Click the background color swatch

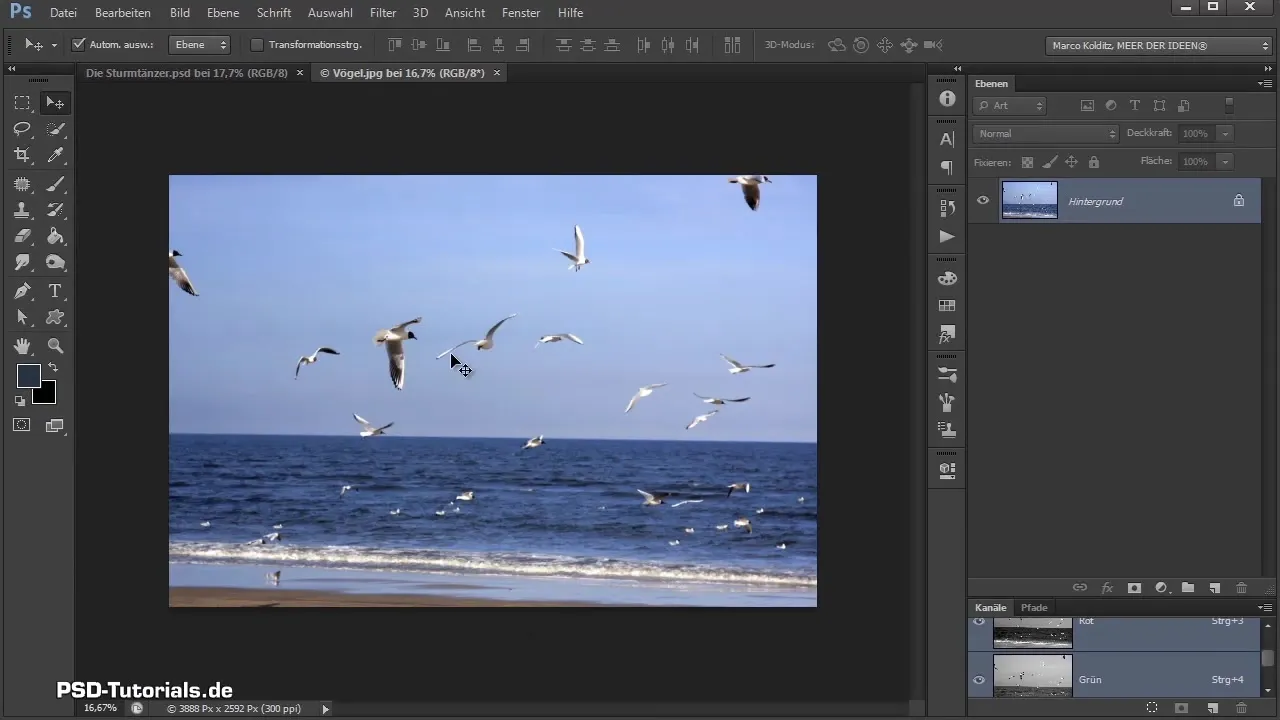coord(46,394)
